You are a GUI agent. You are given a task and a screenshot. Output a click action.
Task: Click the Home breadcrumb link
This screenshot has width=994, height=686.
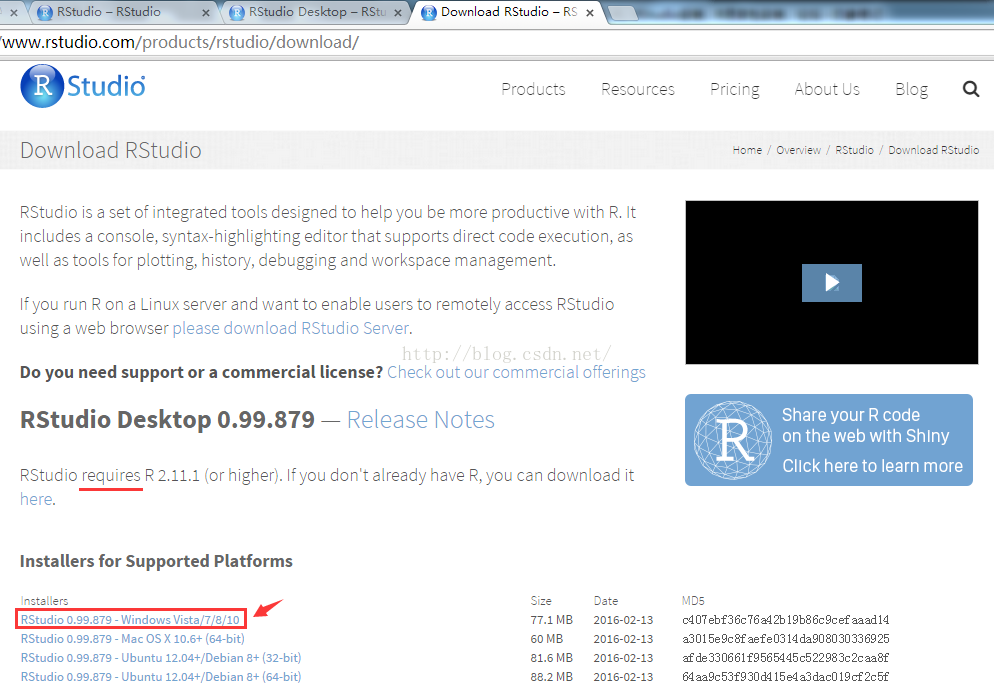click(747, 150)
